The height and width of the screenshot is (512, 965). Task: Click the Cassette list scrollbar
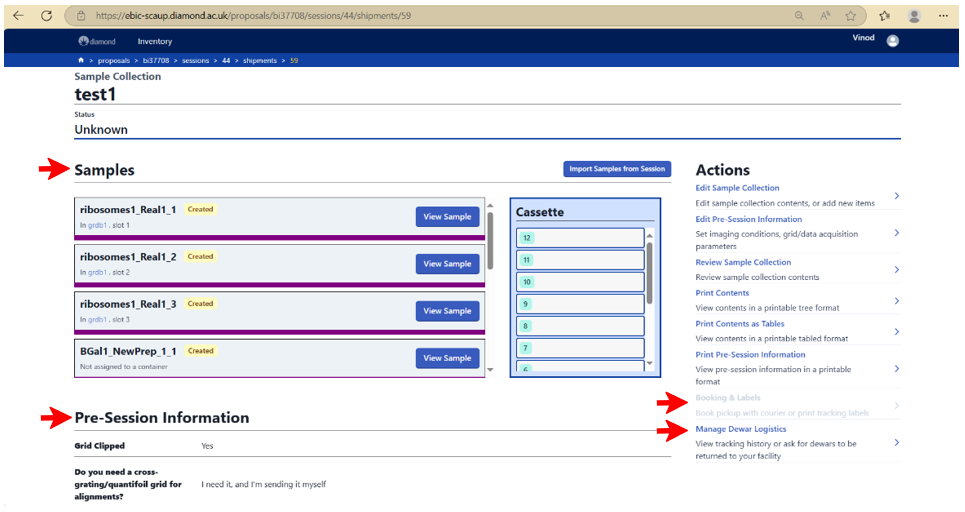(649, 273)
